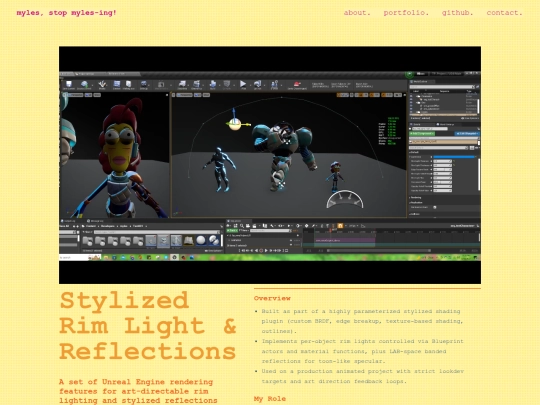Click the 'Overview' section heading
This screenshot has width=540, height=405.
(x=272, y=298)
